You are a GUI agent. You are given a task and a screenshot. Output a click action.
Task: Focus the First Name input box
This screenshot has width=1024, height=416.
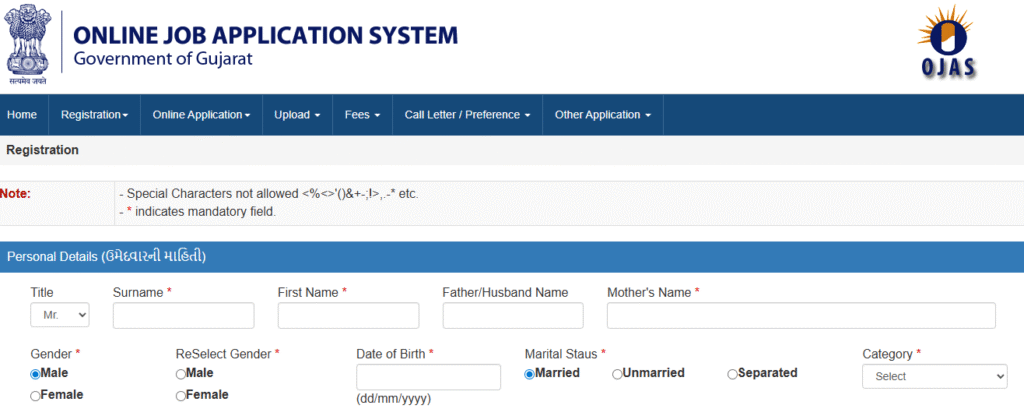[348, 316]
